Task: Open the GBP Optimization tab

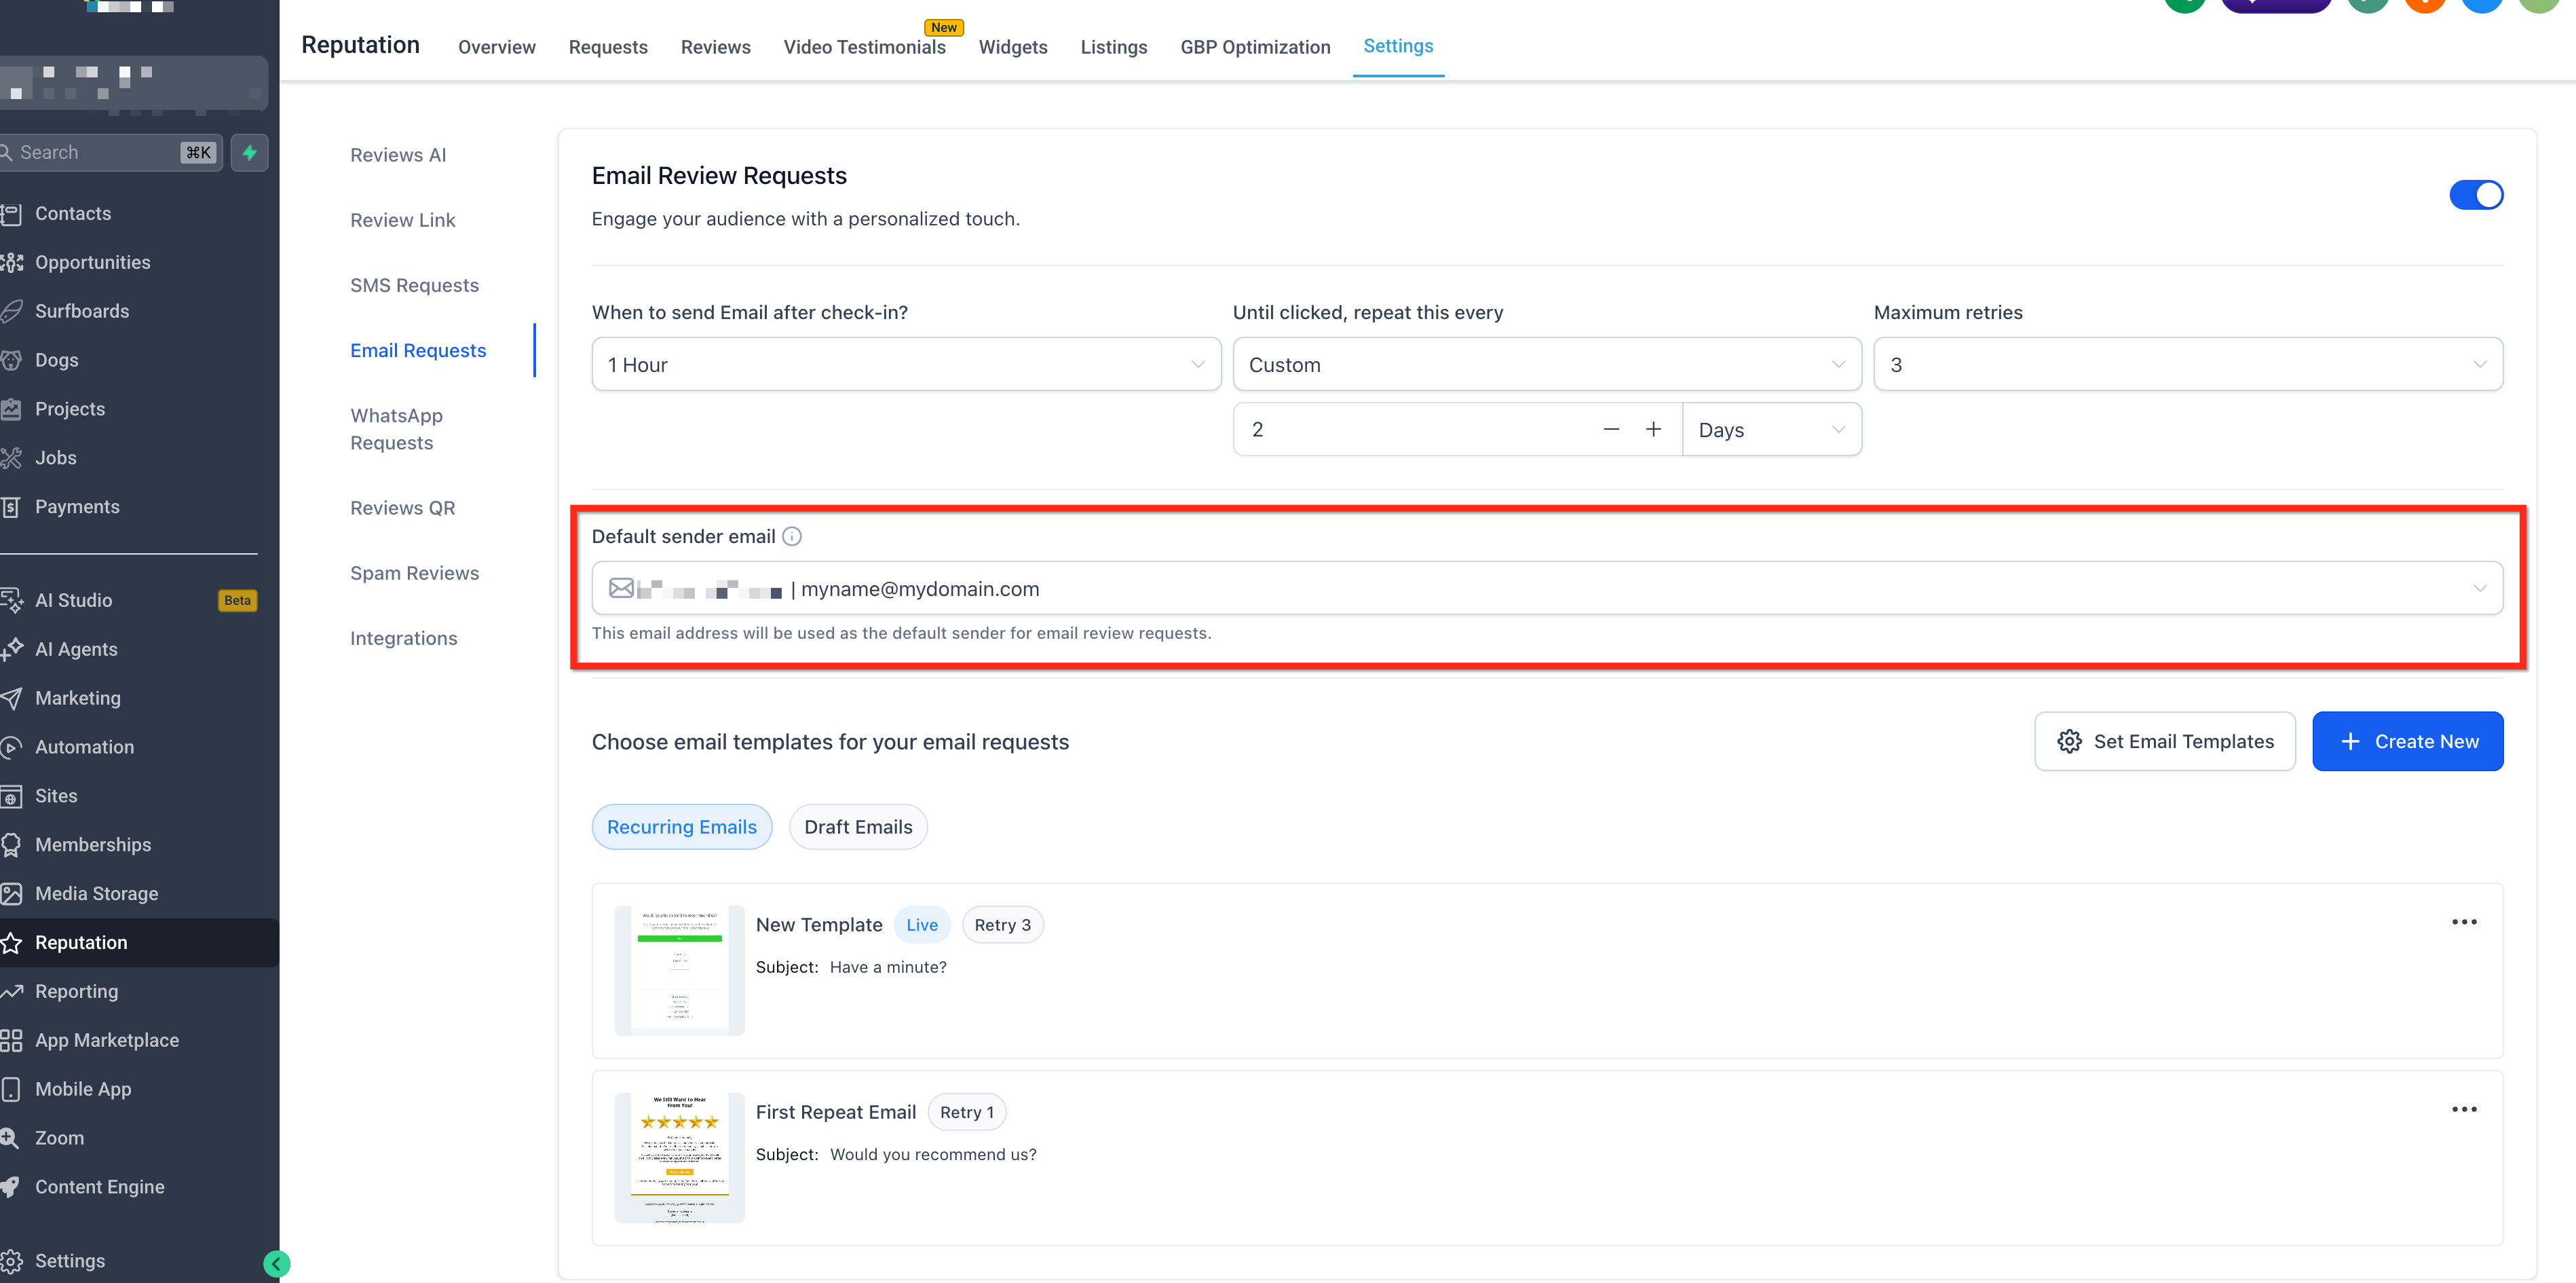Action: (x=1255, y=47)
